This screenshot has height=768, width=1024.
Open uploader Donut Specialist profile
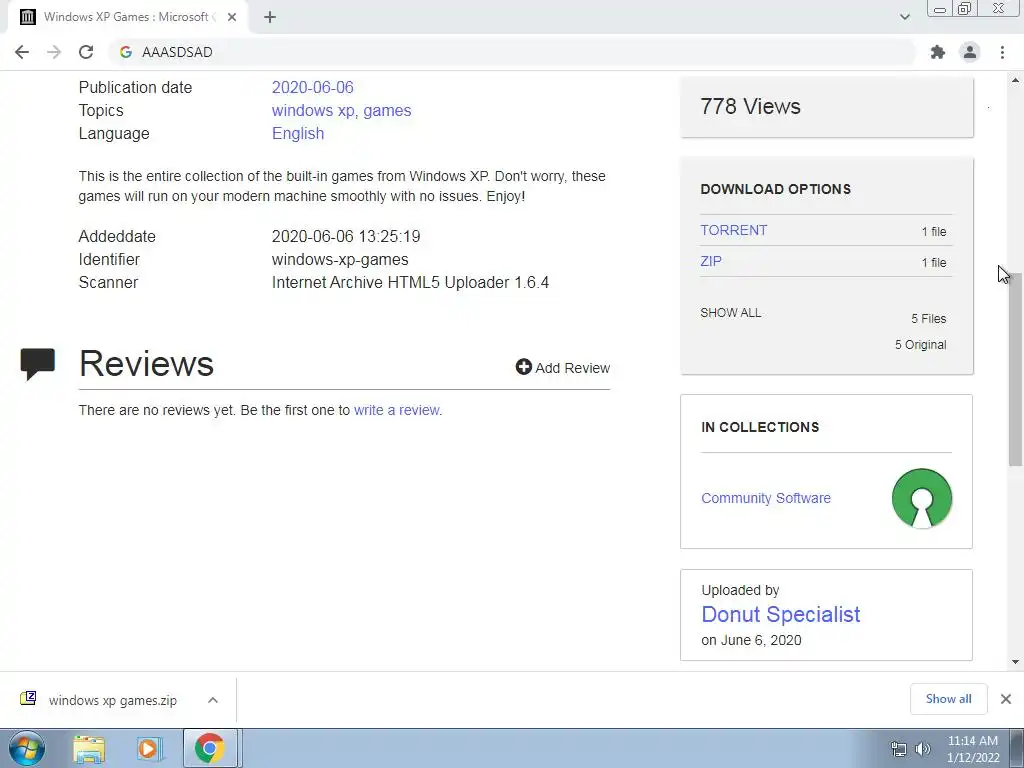click(x=780, y=615)
